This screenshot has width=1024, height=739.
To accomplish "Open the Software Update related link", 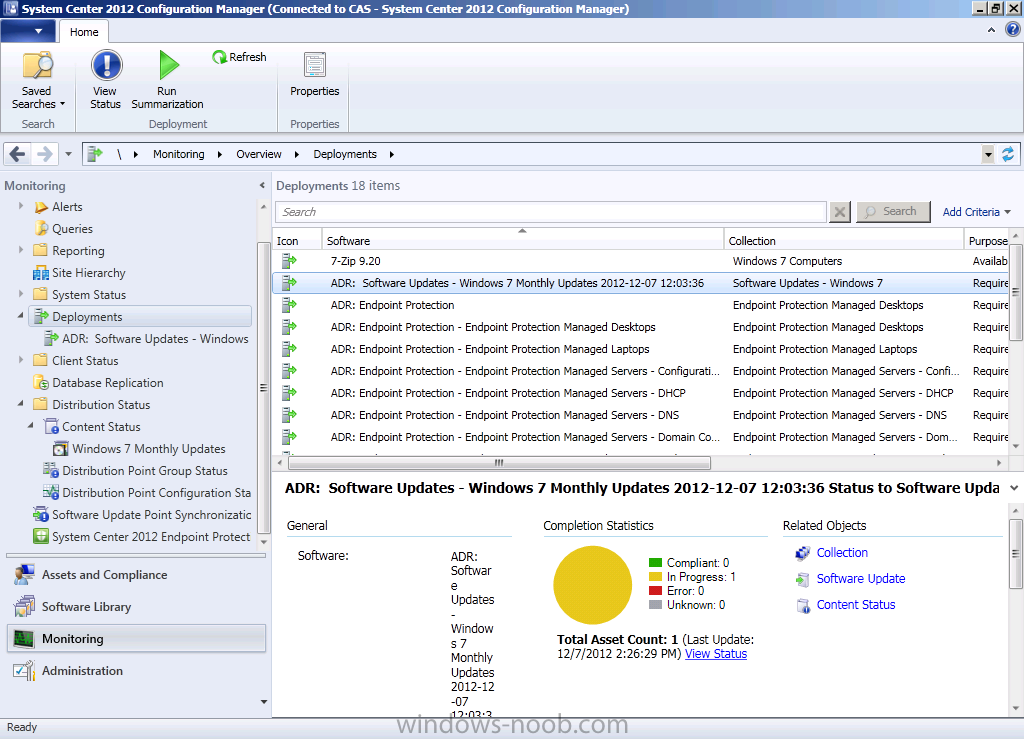I will (x=860, y=579).
